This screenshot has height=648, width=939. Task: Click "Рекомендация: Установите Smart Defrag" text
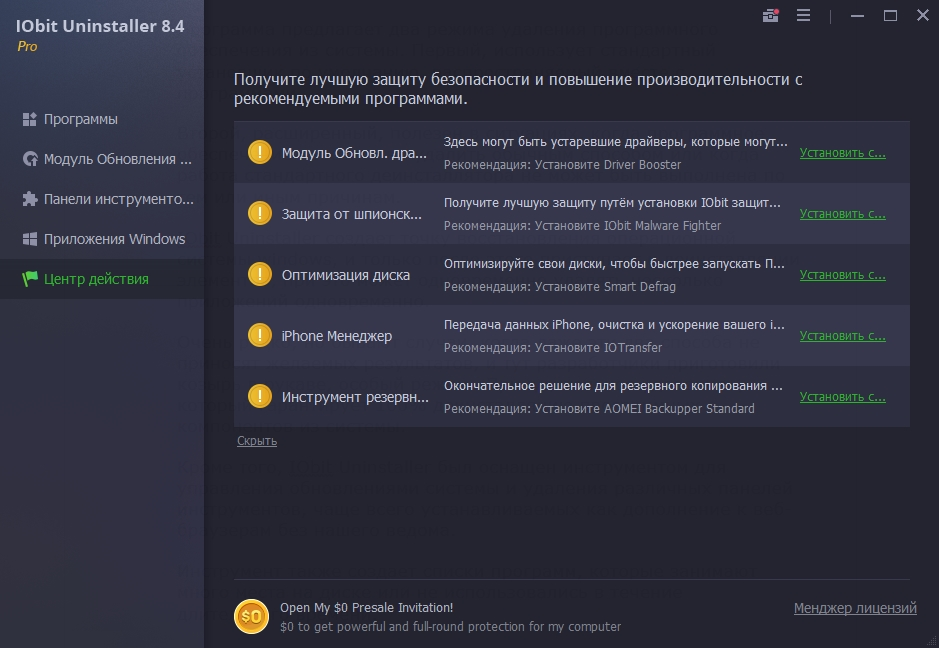[559, 287]
